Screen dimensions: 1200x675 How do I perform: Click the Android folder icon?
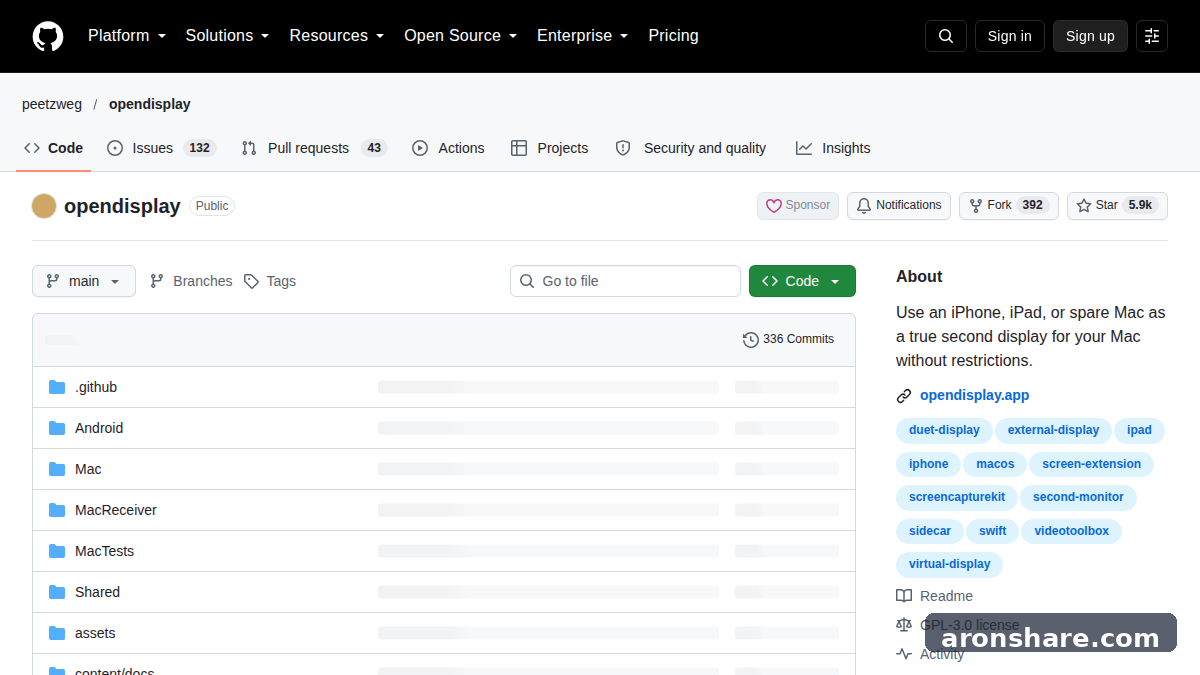(x=57, y=428)
